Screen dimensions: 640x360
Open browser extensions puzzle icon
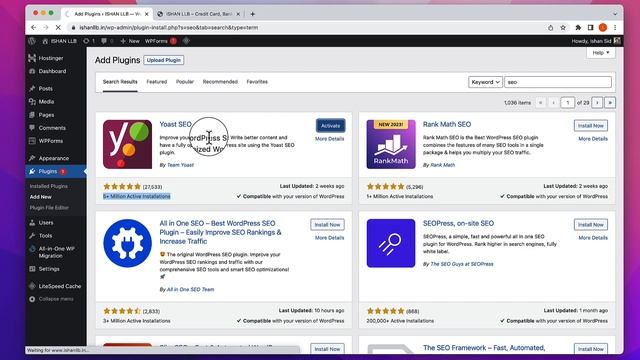point(578,28)
